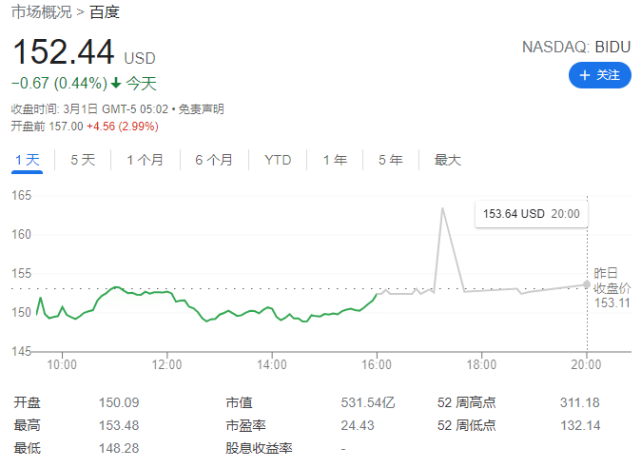Viewport: 641px width, 468px height.
Task: Switch to the 6 个月 range tab
Action: [214, 160]
